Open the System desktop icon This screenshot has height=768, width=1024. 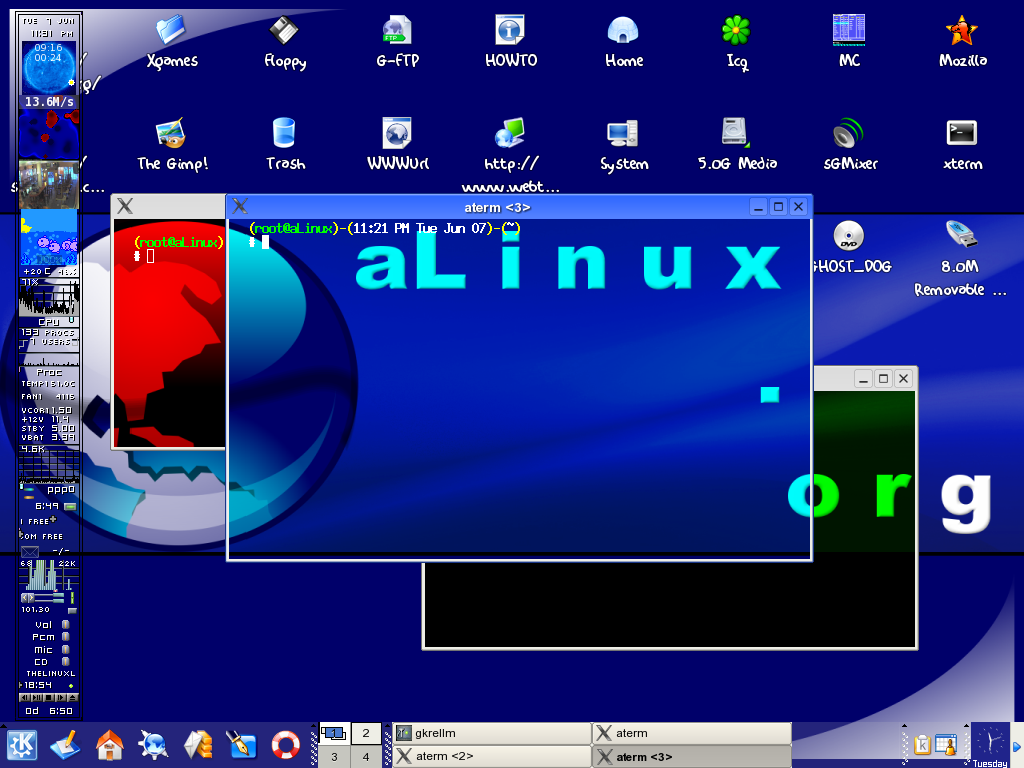point(623,133)
